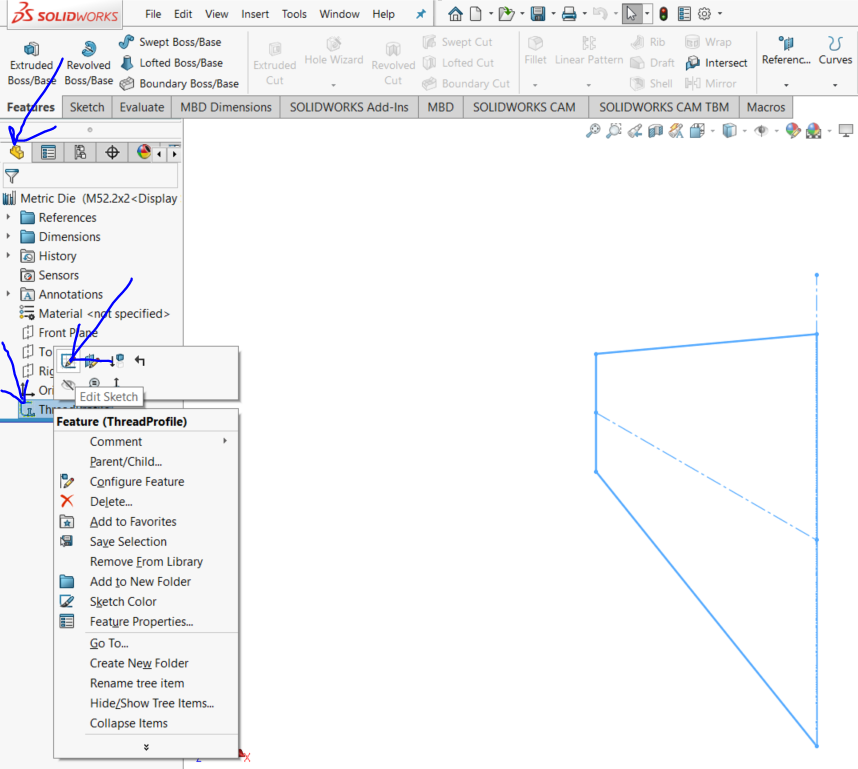Click Swept Boss/Base command

(x=170, y=42)
